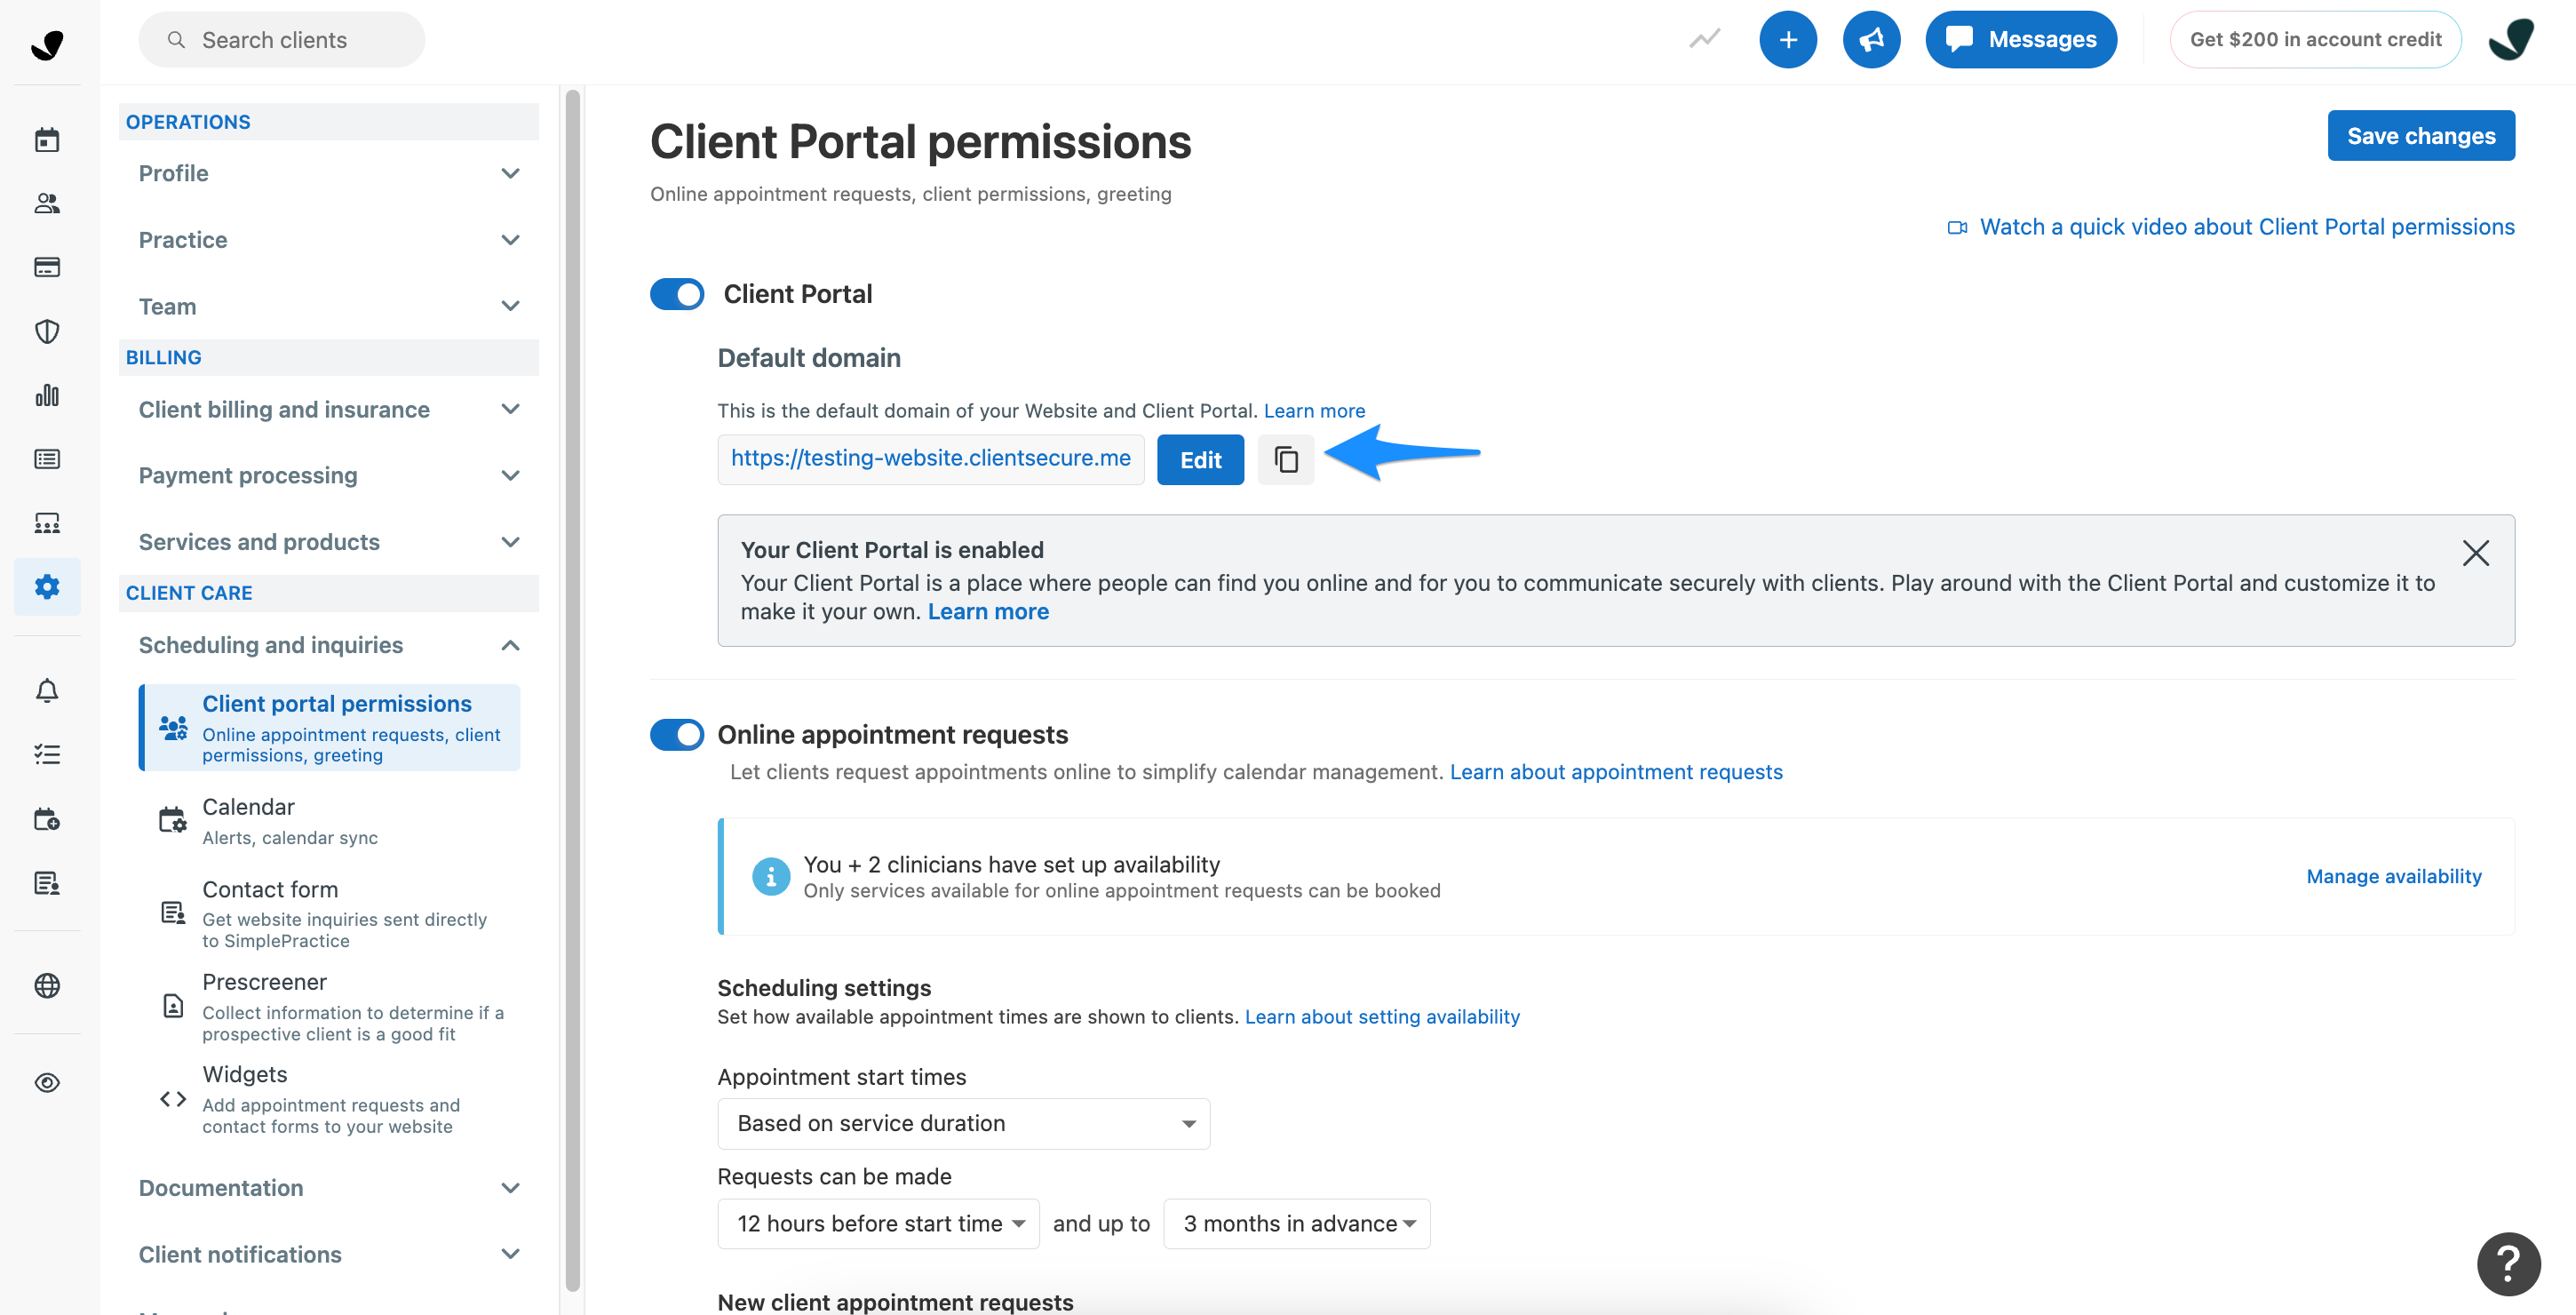Open the reminders bell icon
Image resolution: width=2576 pixels, height=1315 pixels.
tap(47, 691)
